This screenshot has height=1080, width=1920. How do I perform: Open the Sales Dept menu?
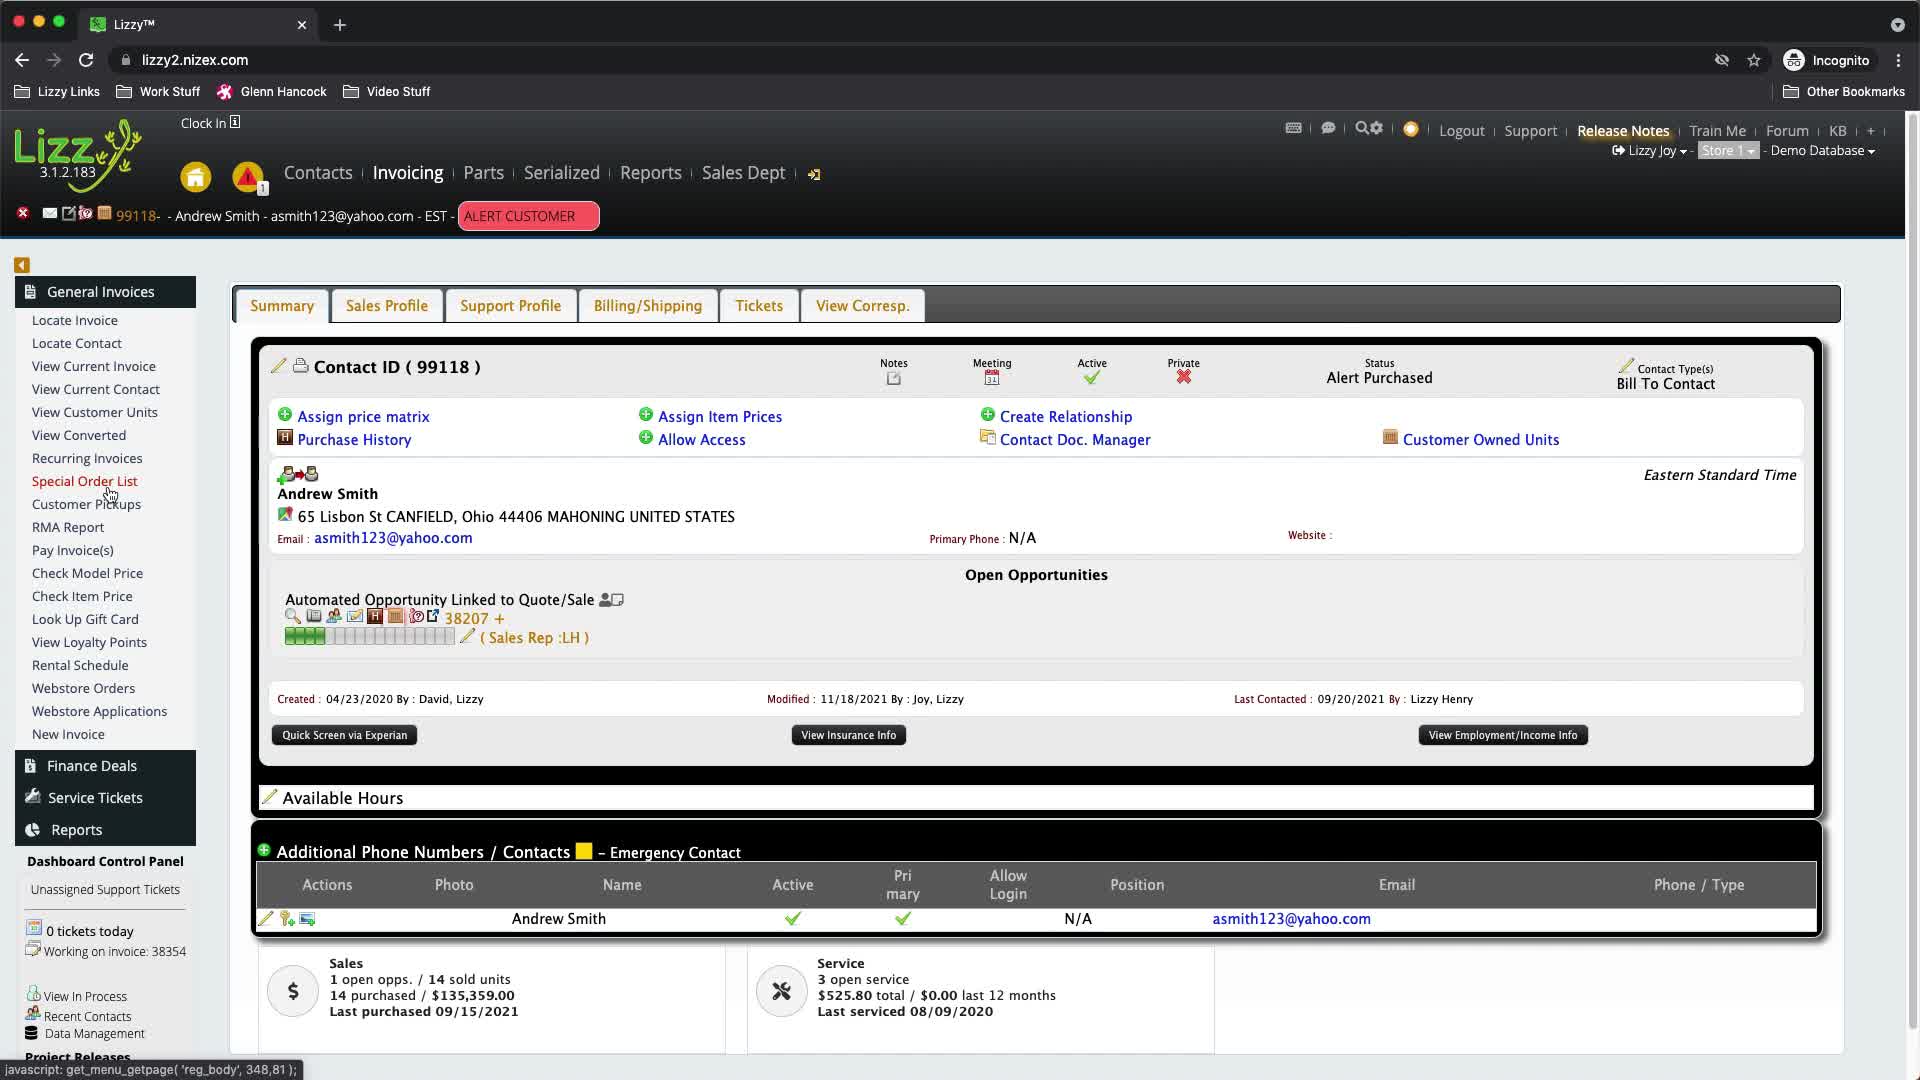point(743,173)
